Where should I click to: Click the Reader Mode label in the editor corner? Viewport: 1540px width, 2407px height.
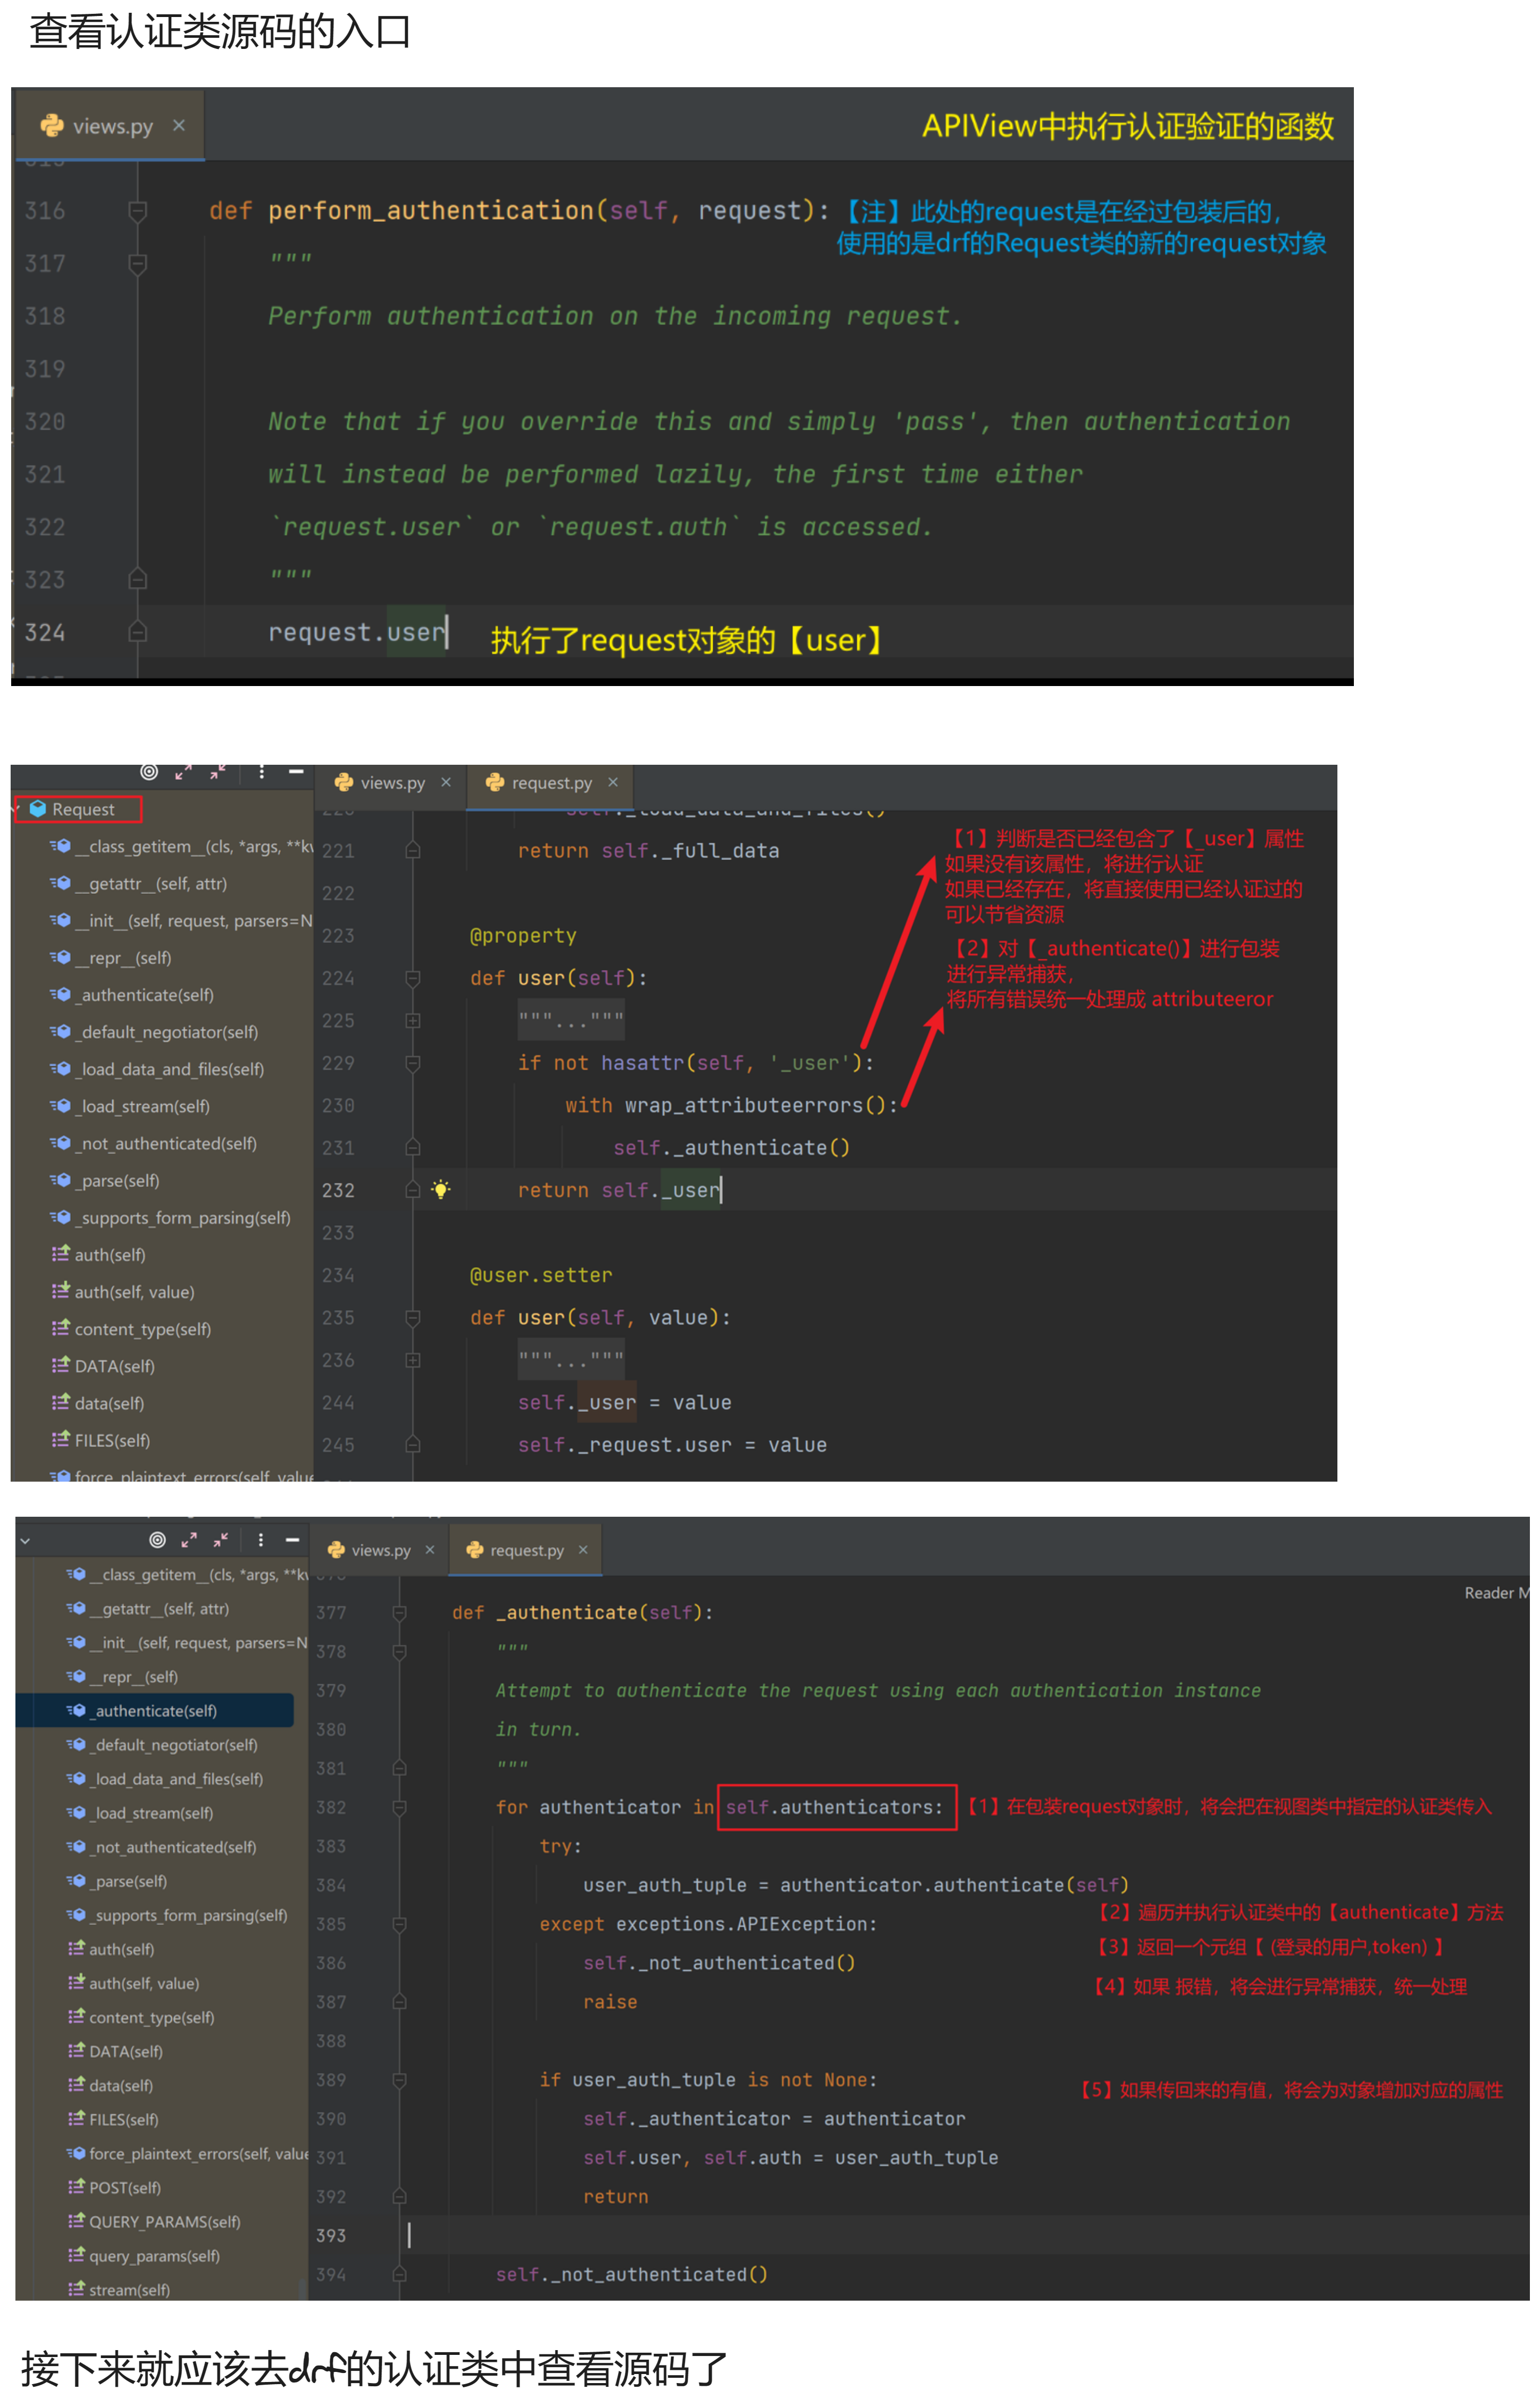tap(1496, 1592)
